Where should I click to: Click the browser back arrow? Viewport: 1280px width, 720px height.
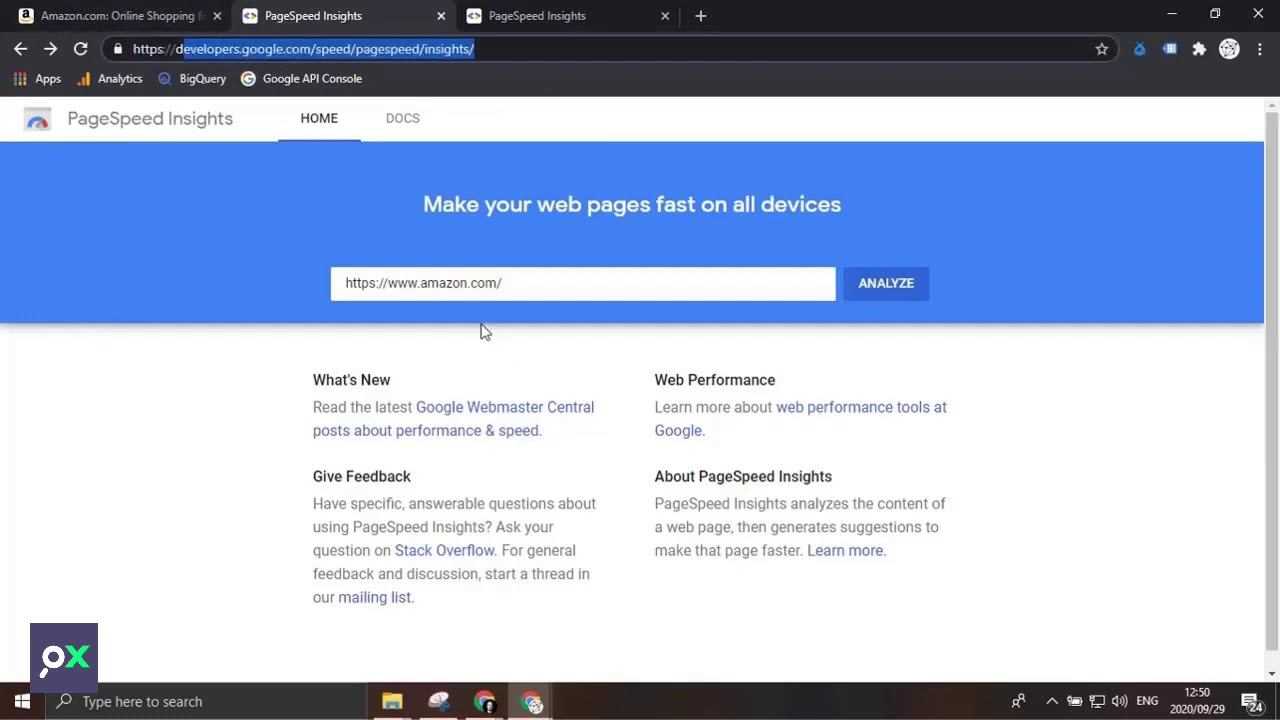pos(20,48)
